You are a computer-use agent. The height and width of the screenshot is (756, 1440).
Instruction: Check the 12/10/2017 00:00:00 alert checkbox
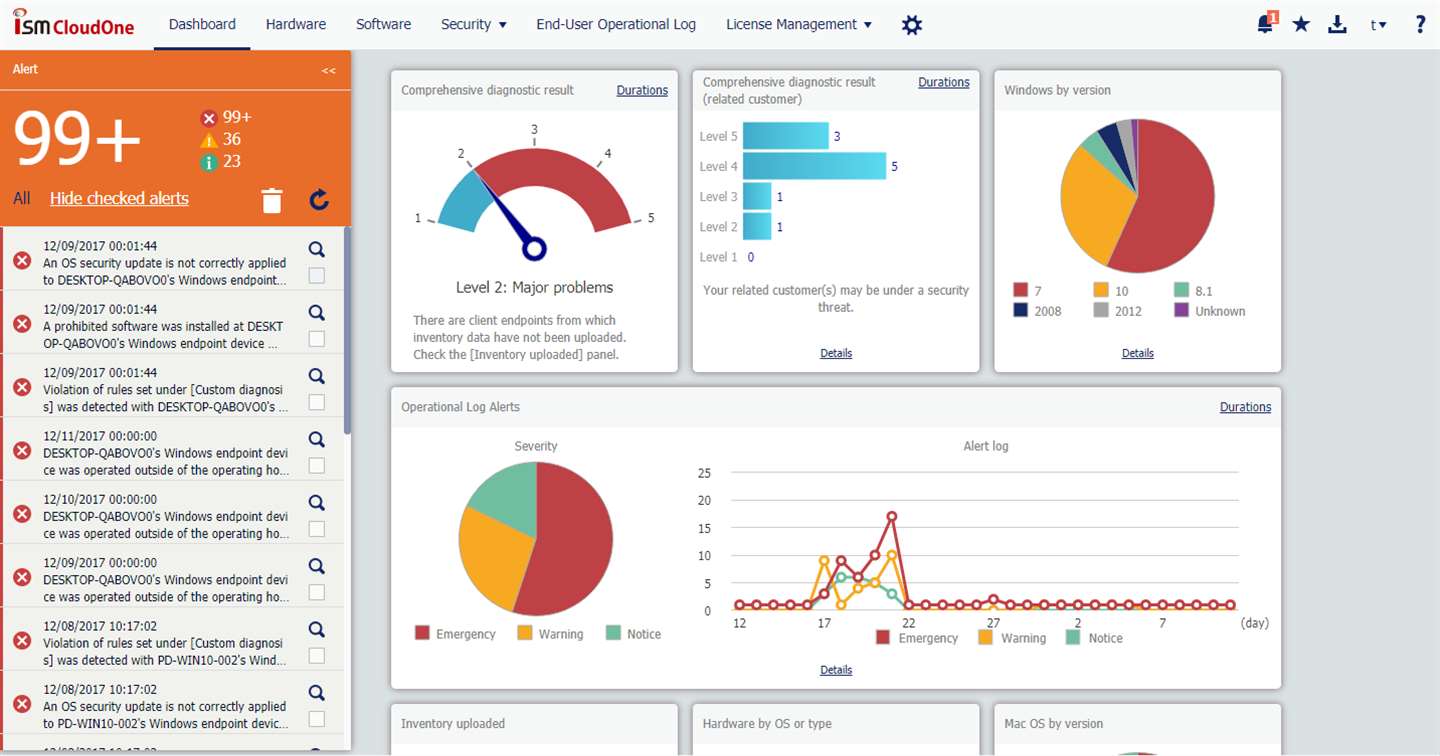click(317, 529)
